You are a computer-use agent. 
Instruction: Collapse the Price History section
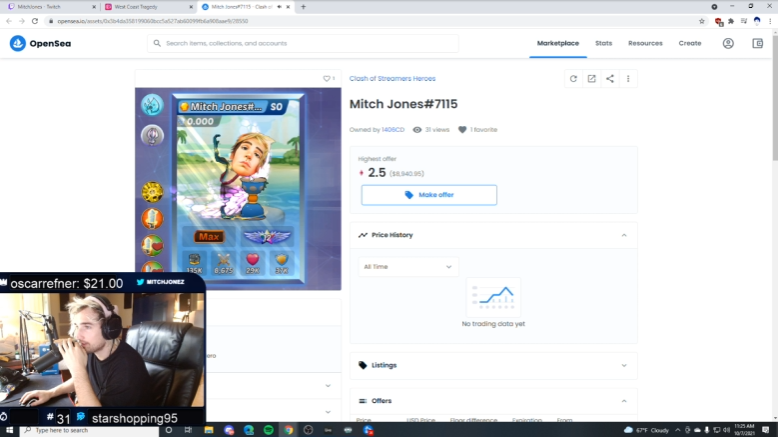[x=624, y=235]
